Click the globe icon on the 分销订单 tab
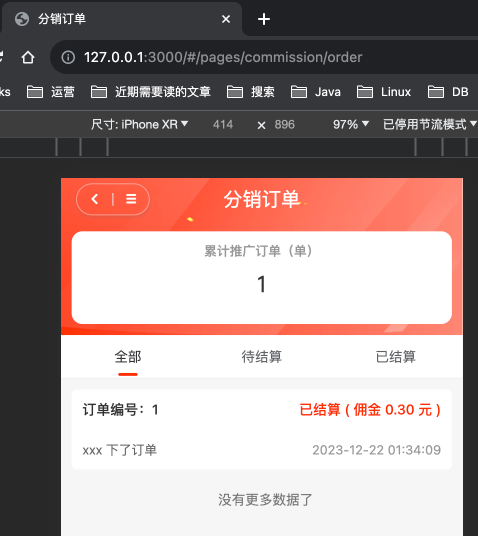Viewport: 478px width, 536px height. click(x=22, y=19)
